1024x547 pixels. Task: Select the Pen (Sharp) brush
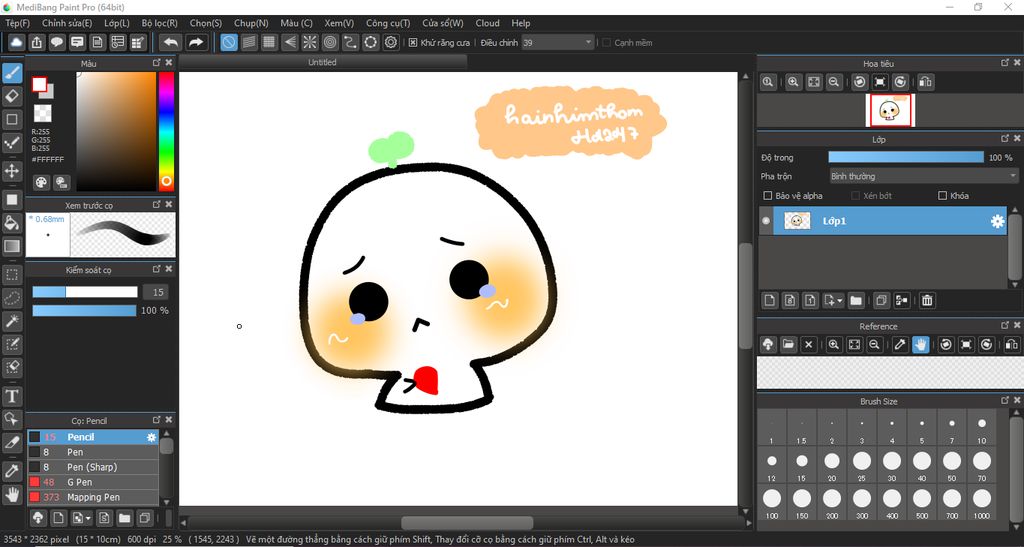click(x=93, y=467)
